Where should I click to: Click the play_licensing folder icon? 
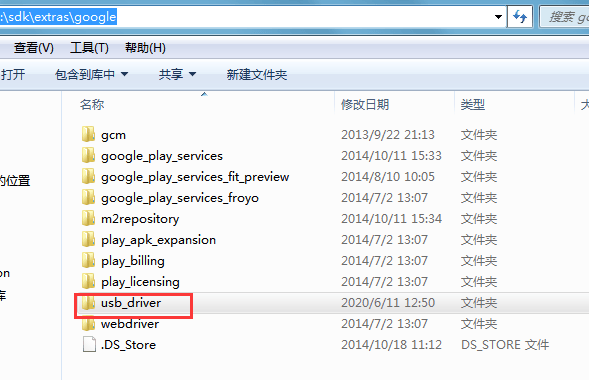pos(89,281)
